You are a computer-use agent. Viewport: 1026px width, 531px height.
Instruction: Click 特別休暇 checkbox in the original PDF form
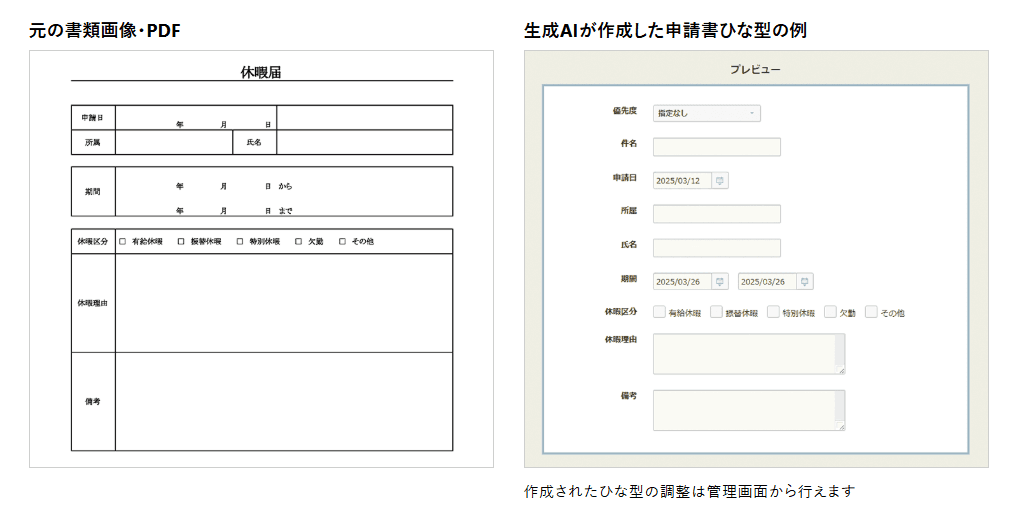pos(239,241)
